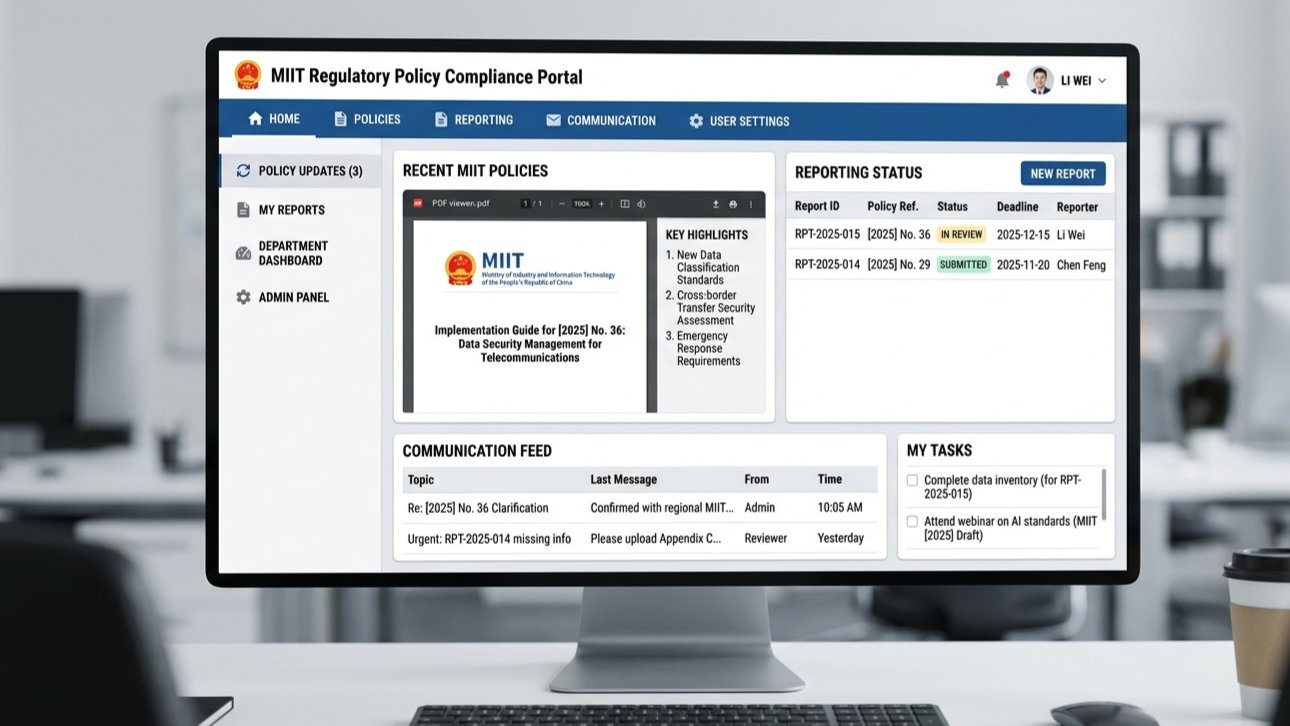The height and width of the screenshot is (726, 1290).
Task: Check the Attend webinar on AI standards checkbox
Action: tap(912, 522)
